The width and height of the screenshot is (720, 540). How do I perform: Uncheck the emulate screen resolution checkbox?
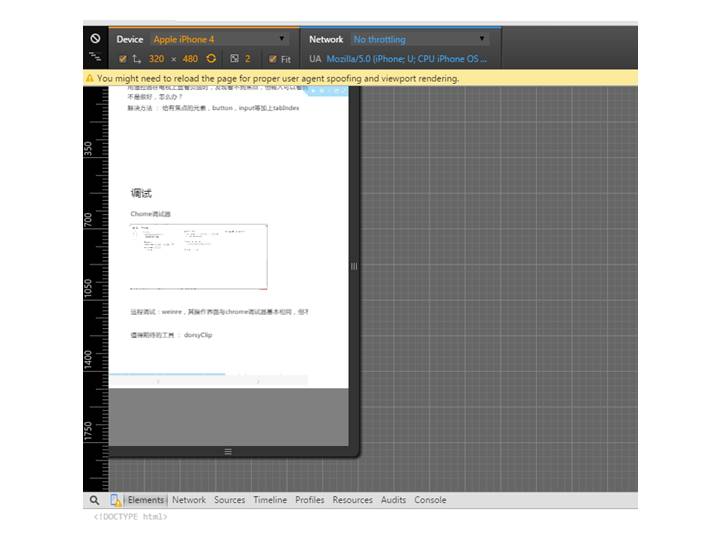[x=122, y=59]
